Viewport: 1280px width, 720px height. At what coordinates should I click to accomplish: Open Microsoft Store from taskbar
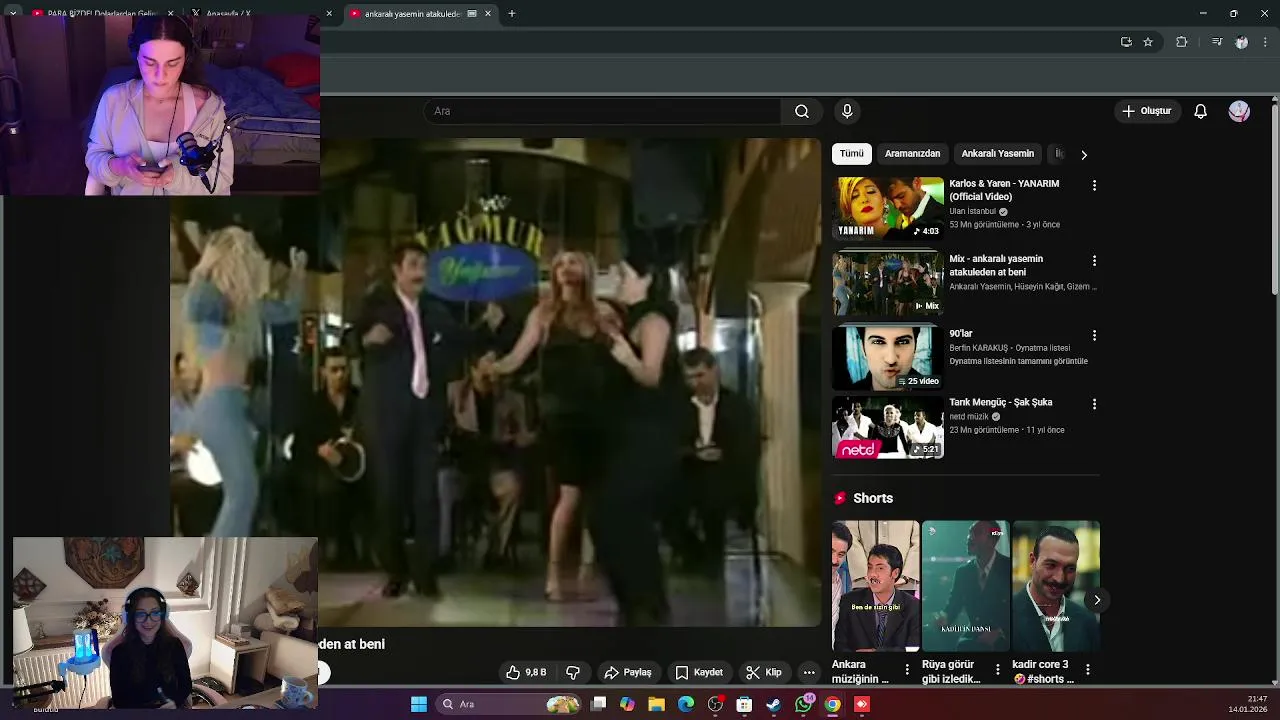click(744, 704)
